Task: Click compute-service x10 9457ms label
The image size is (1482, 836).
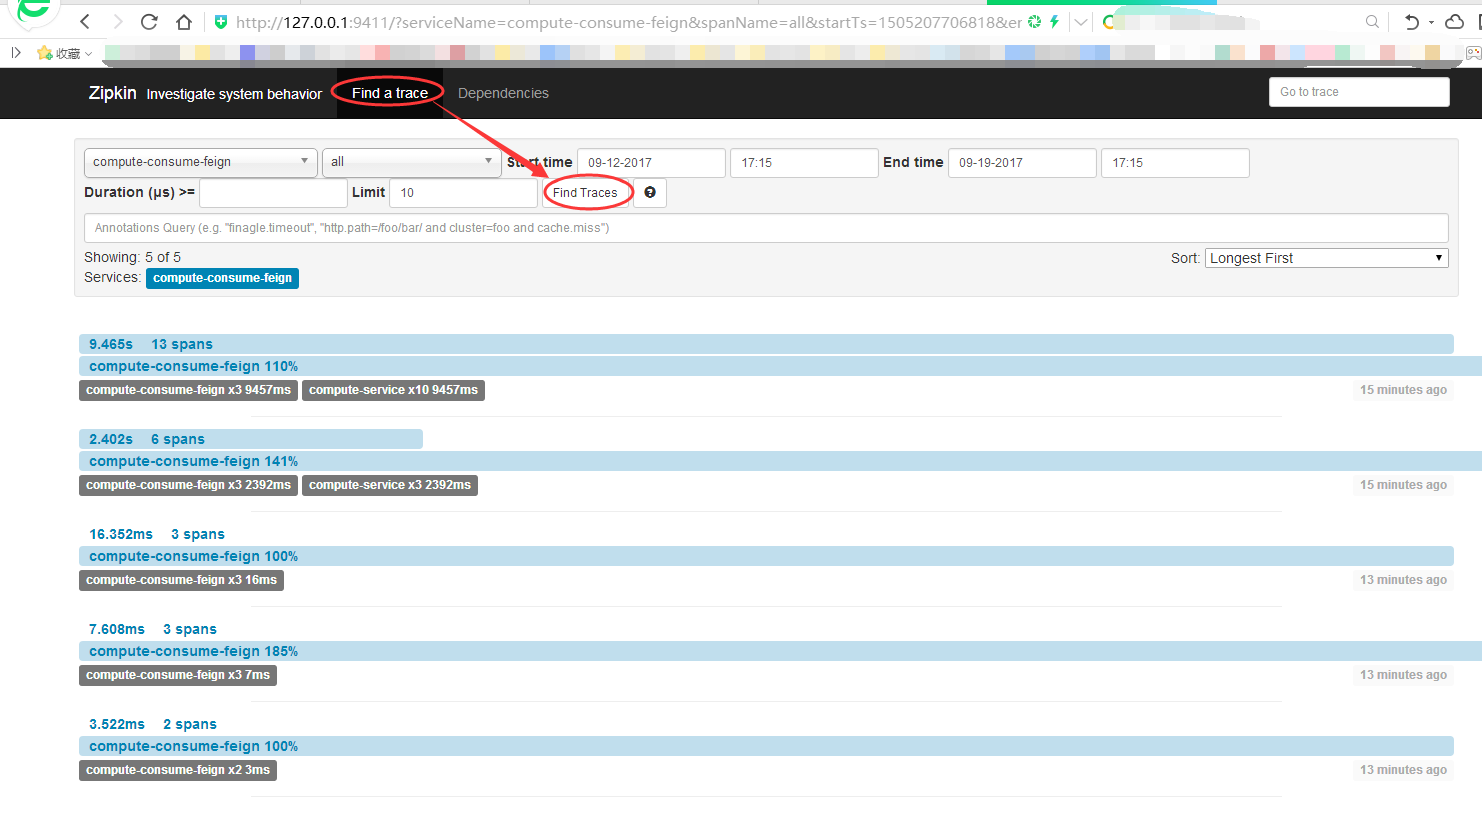Action: 393,390
